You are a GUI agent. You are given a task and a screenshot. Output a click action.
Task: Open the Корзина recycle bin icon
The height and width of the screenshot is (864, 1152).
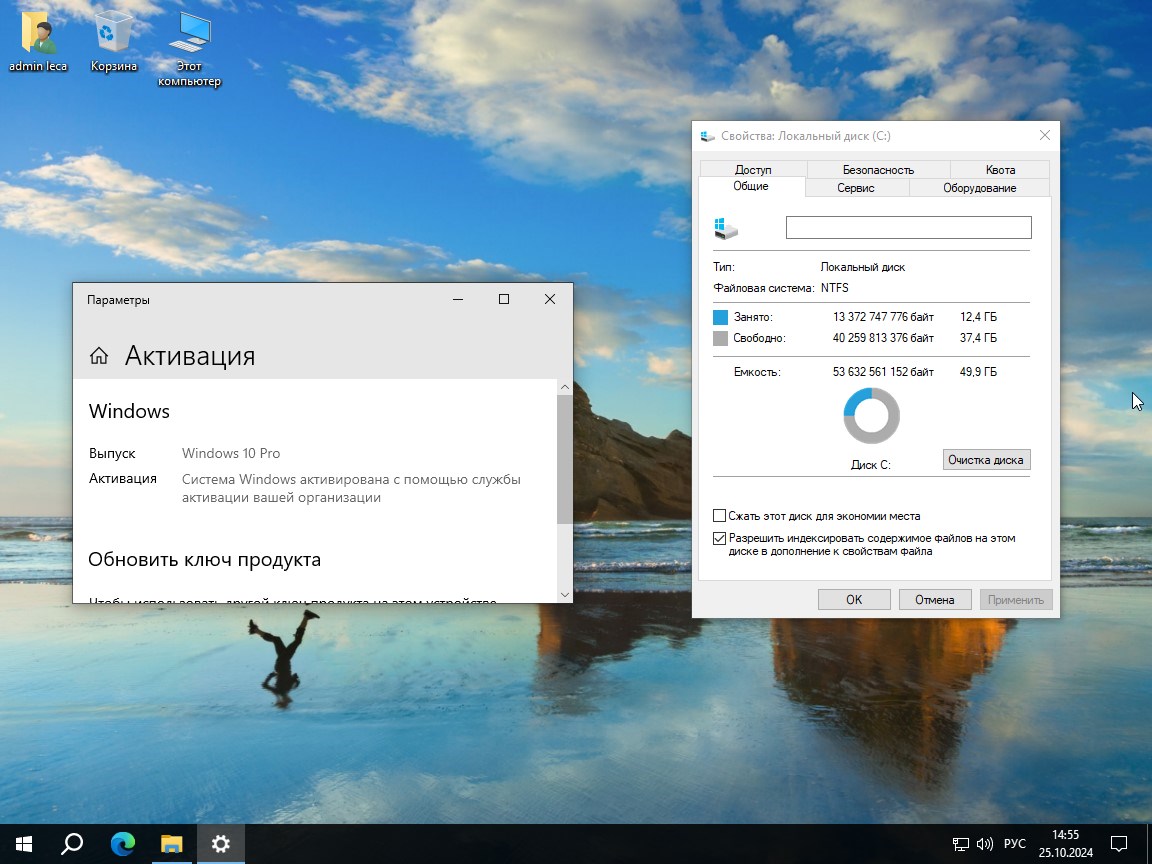[113, 34]
